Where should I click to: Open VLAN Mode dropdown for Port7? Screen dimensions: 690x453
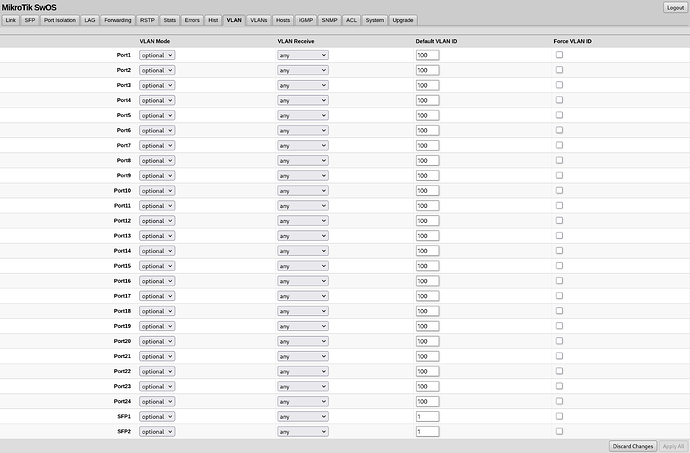[157, 145]
